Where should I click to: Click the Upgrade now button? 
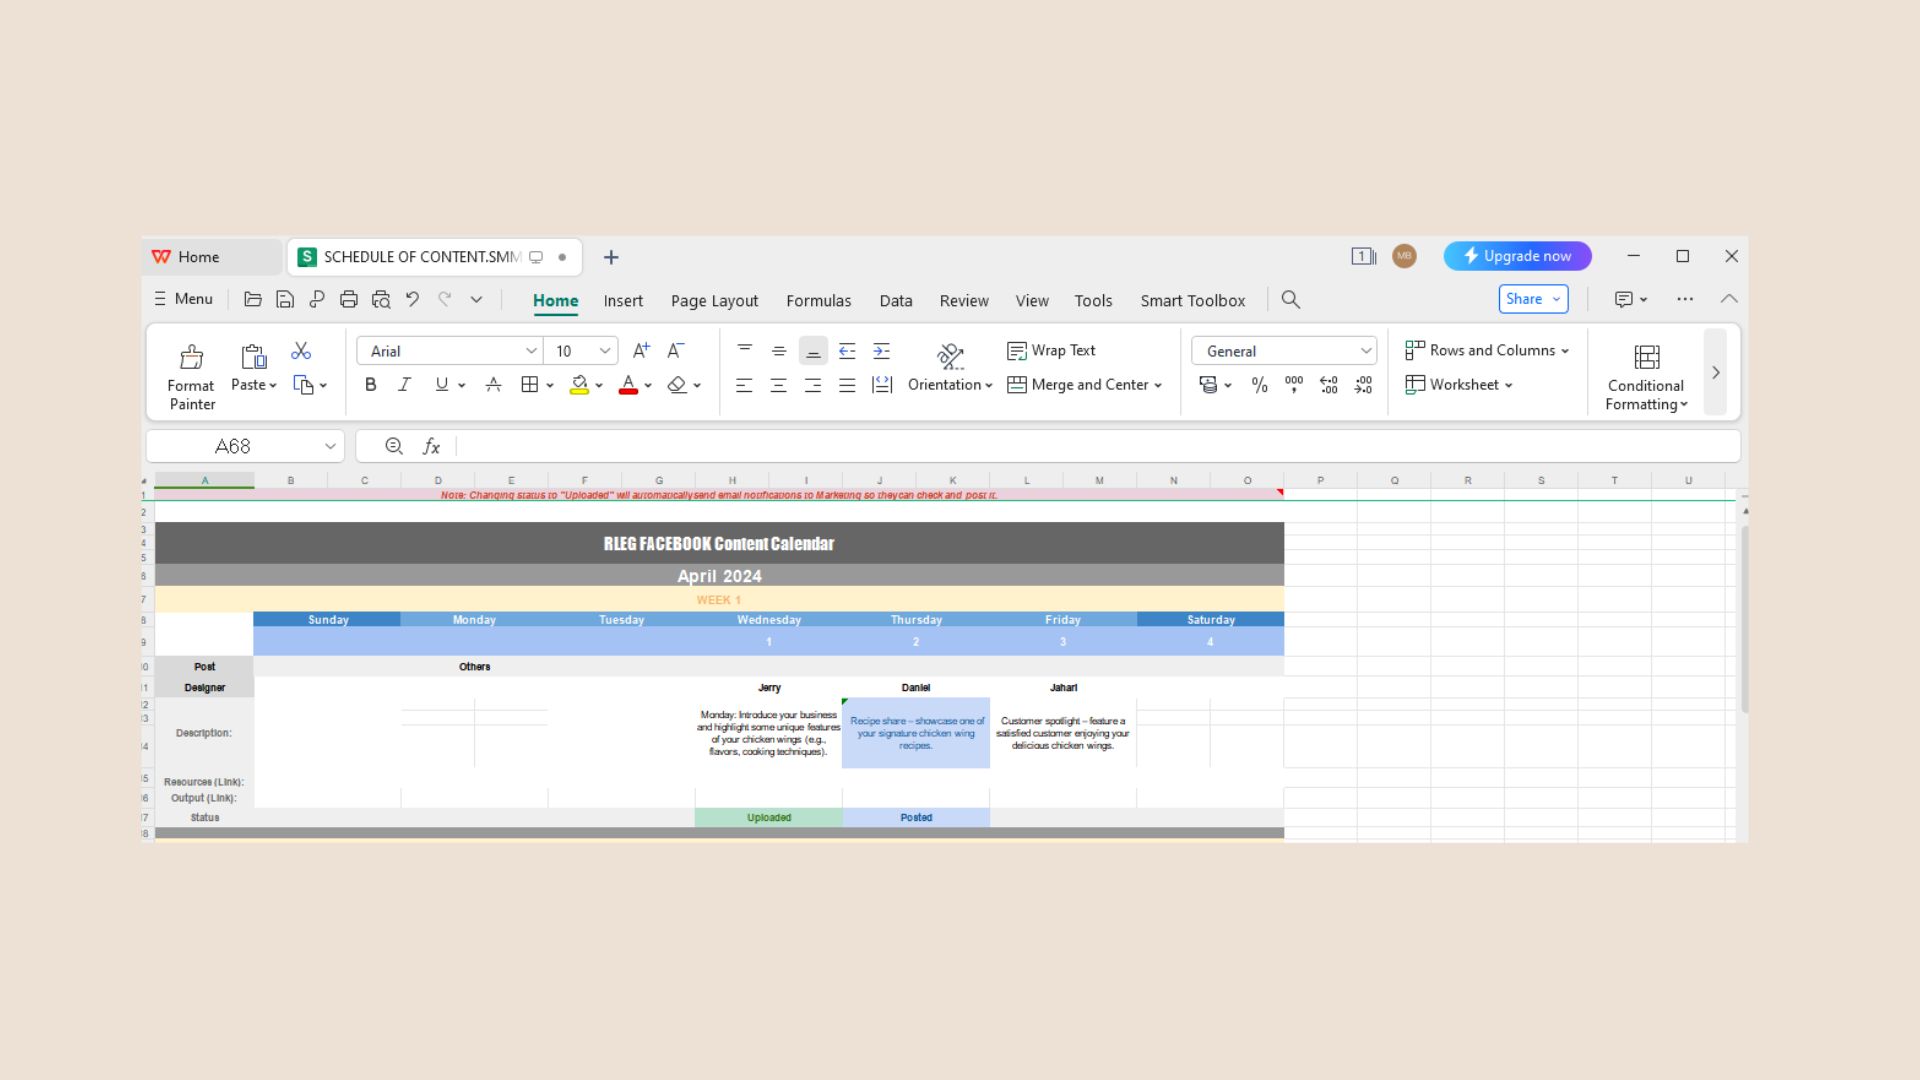click(x=1517, y=256)
